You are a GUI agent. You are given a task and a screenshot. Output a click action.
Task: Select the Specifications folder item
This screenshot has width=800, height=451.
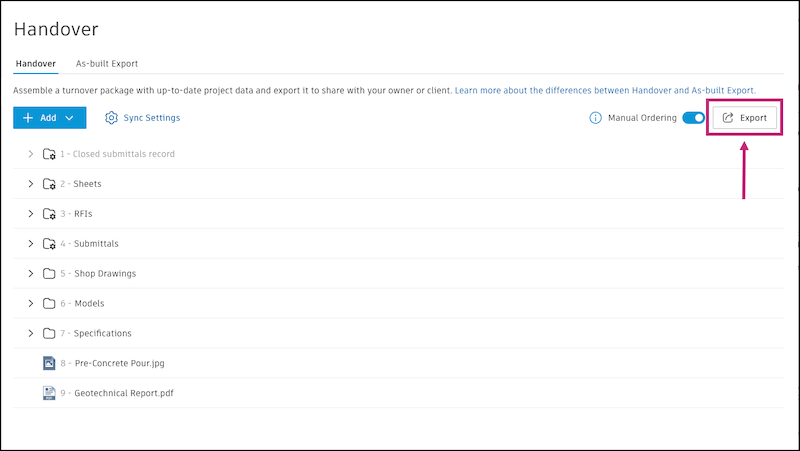pos(102,333)
